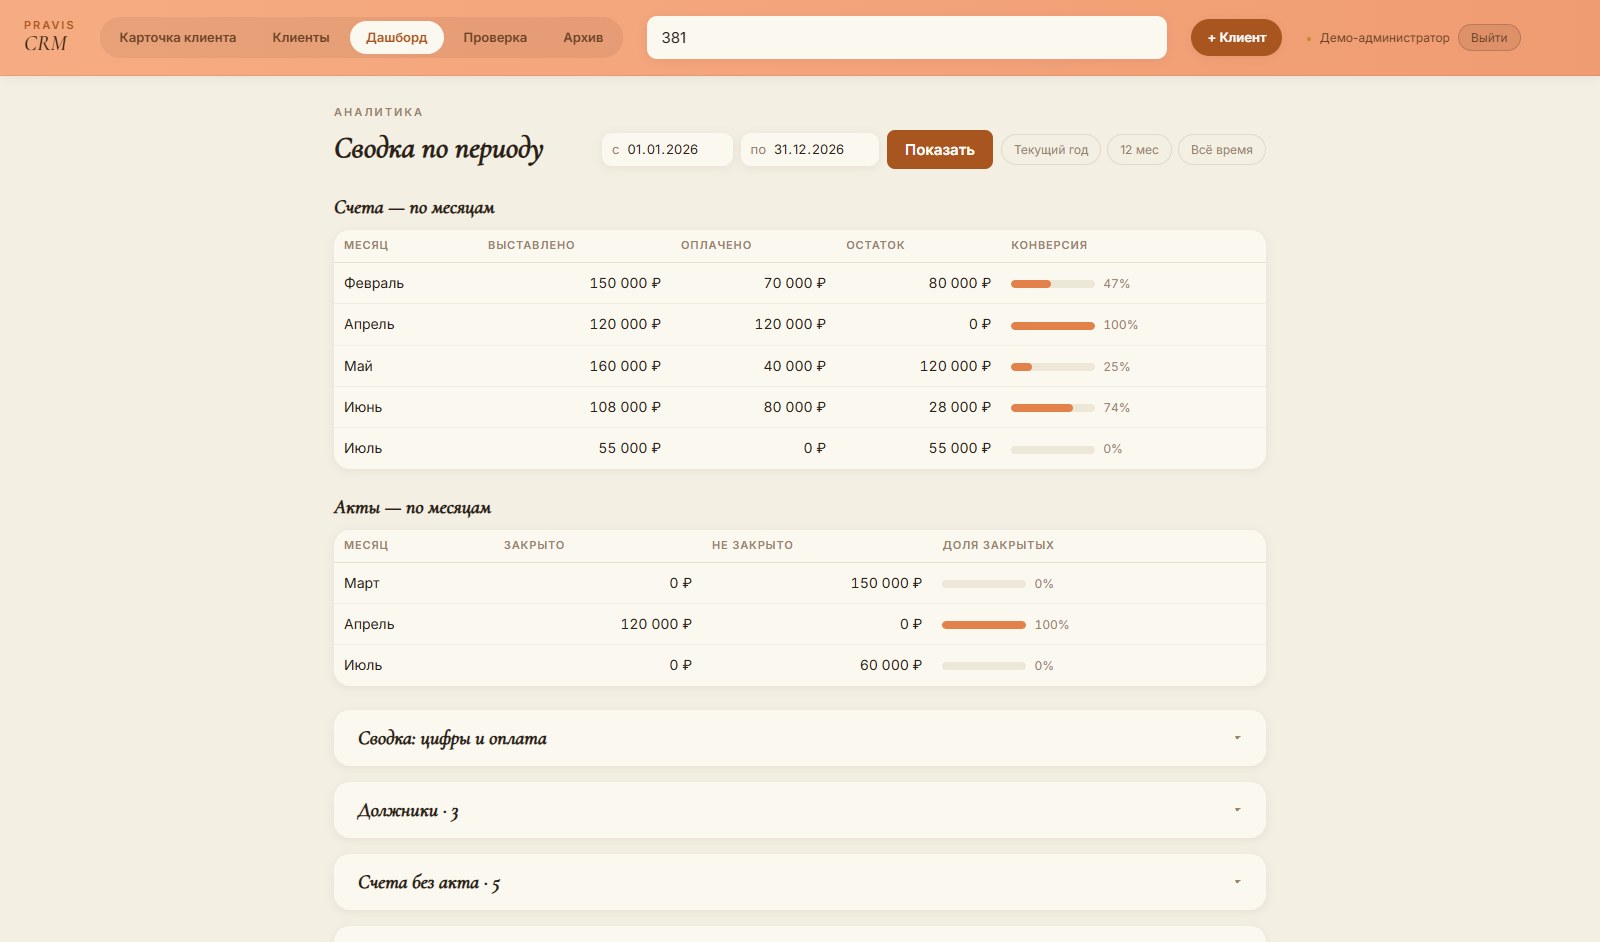The width and height of the screenshot is (1600, 942).
Task: Switch to the 'Клиенты' tab
Action: point(301,38)
